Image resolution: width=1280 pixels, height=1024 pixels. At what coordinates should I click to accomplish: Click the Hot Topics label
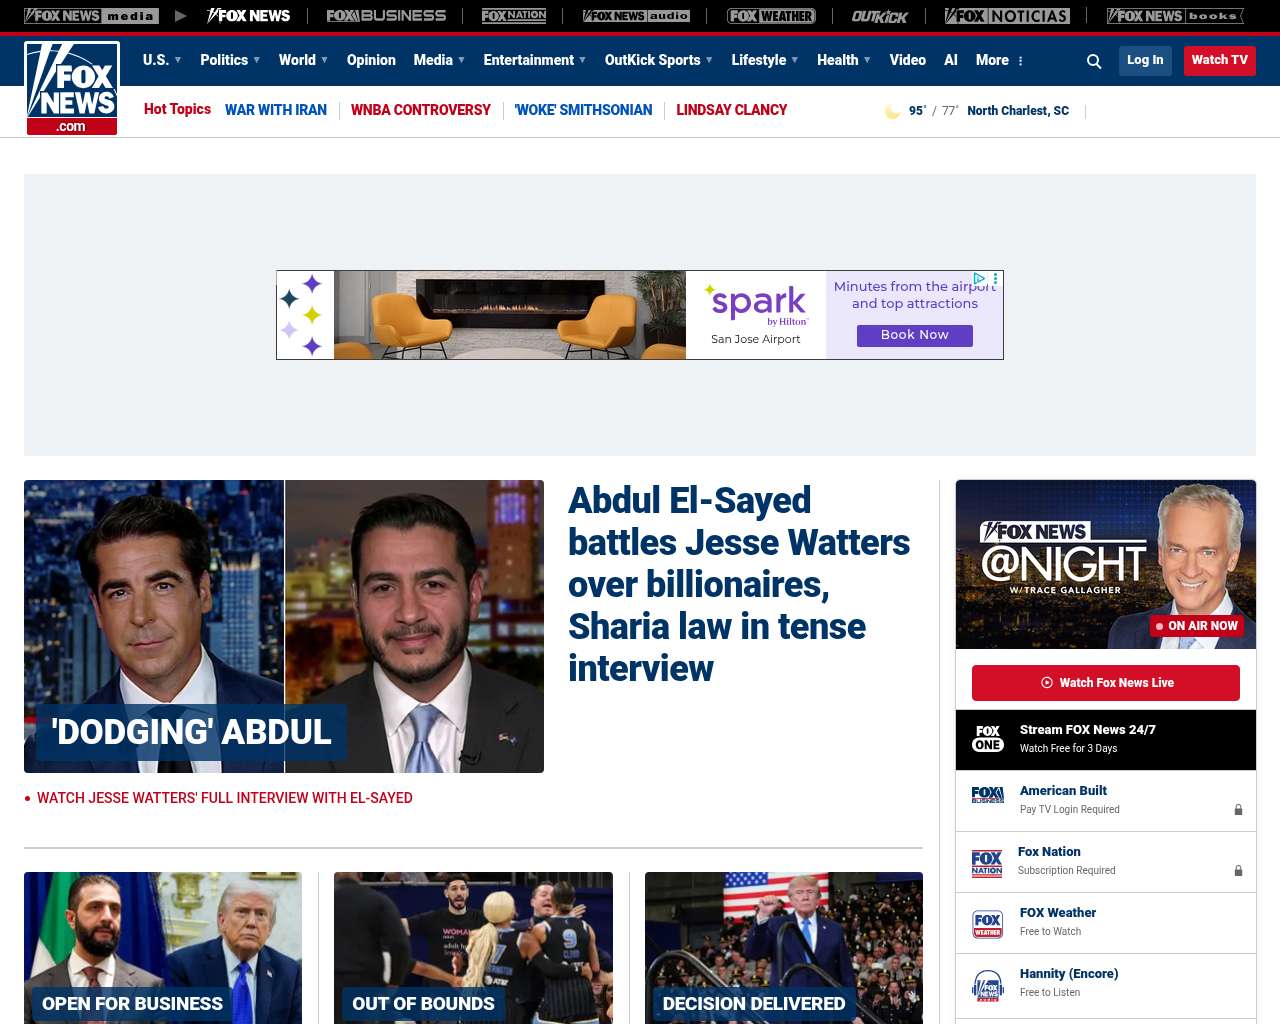177,109
